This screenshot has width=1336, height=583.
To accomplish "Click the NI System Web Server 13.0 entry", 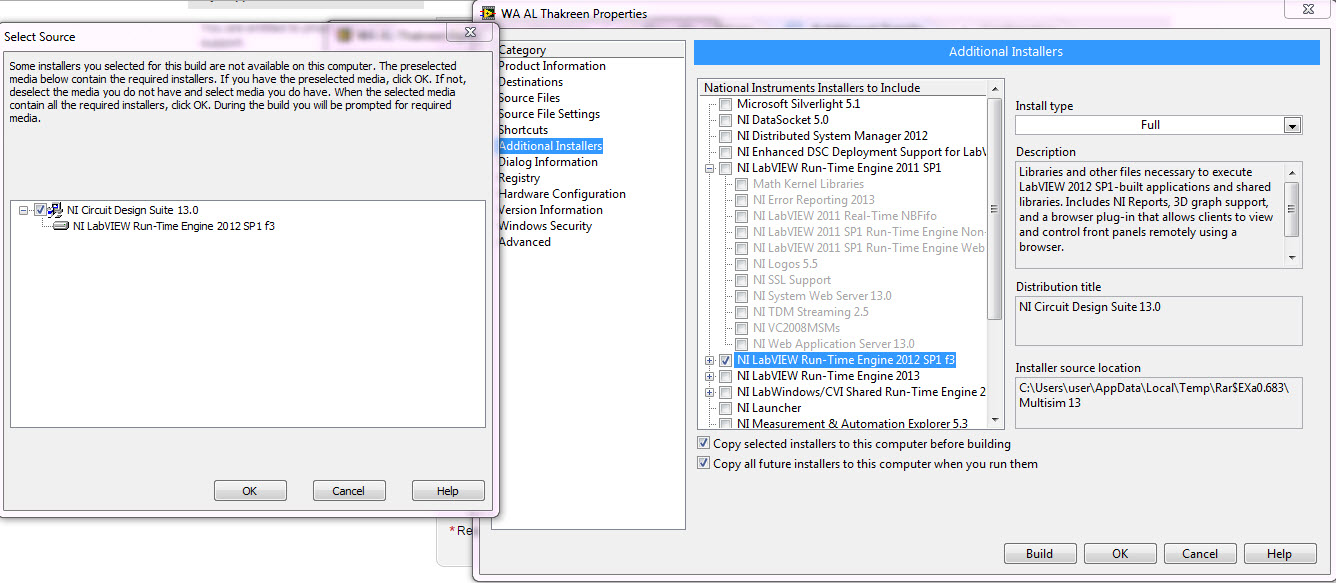I will (x=822, y=296).
